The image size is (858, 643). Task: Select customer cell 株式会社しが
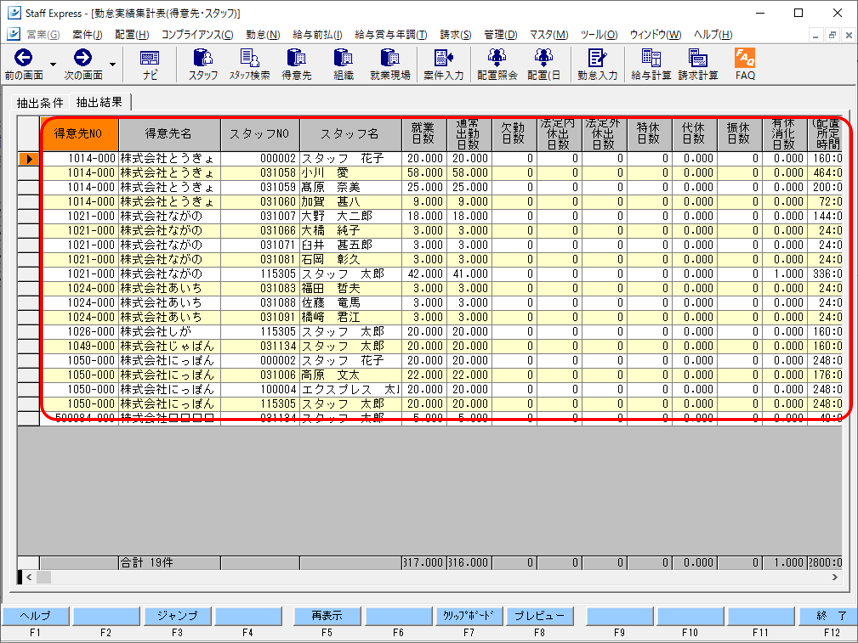pos(170,332)
